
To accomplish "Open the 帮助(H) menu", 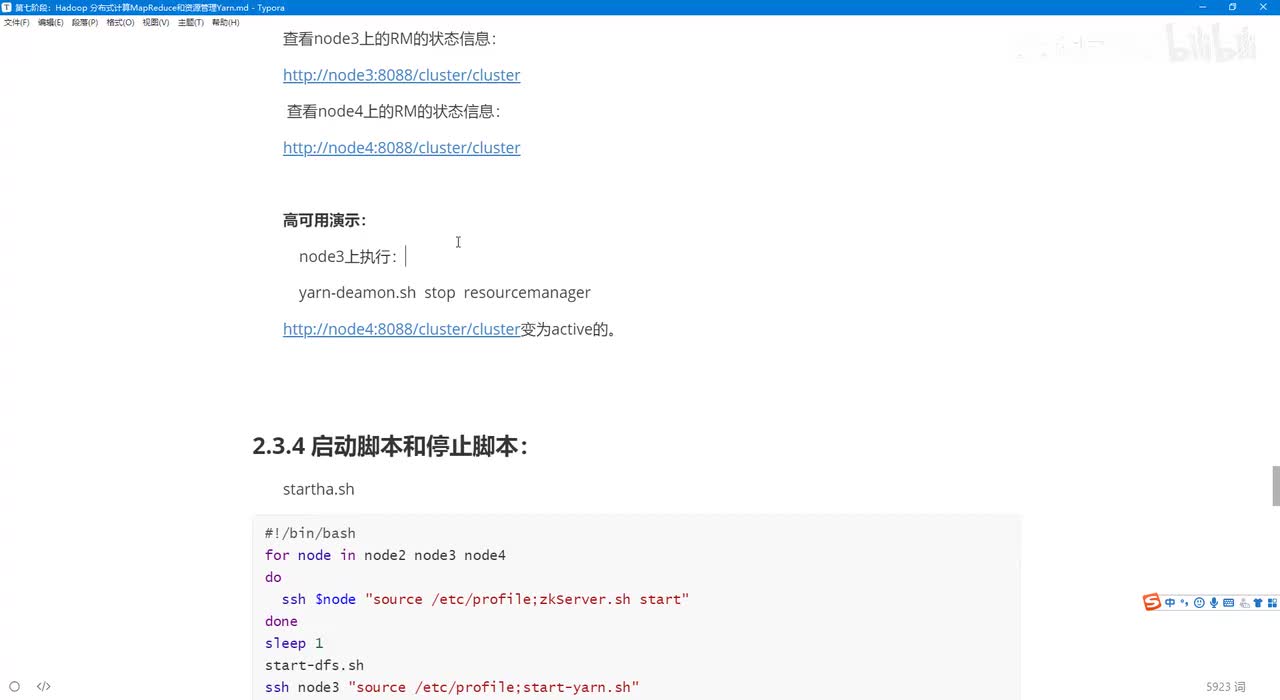I will pyautogui.click(x=225, y=22).
